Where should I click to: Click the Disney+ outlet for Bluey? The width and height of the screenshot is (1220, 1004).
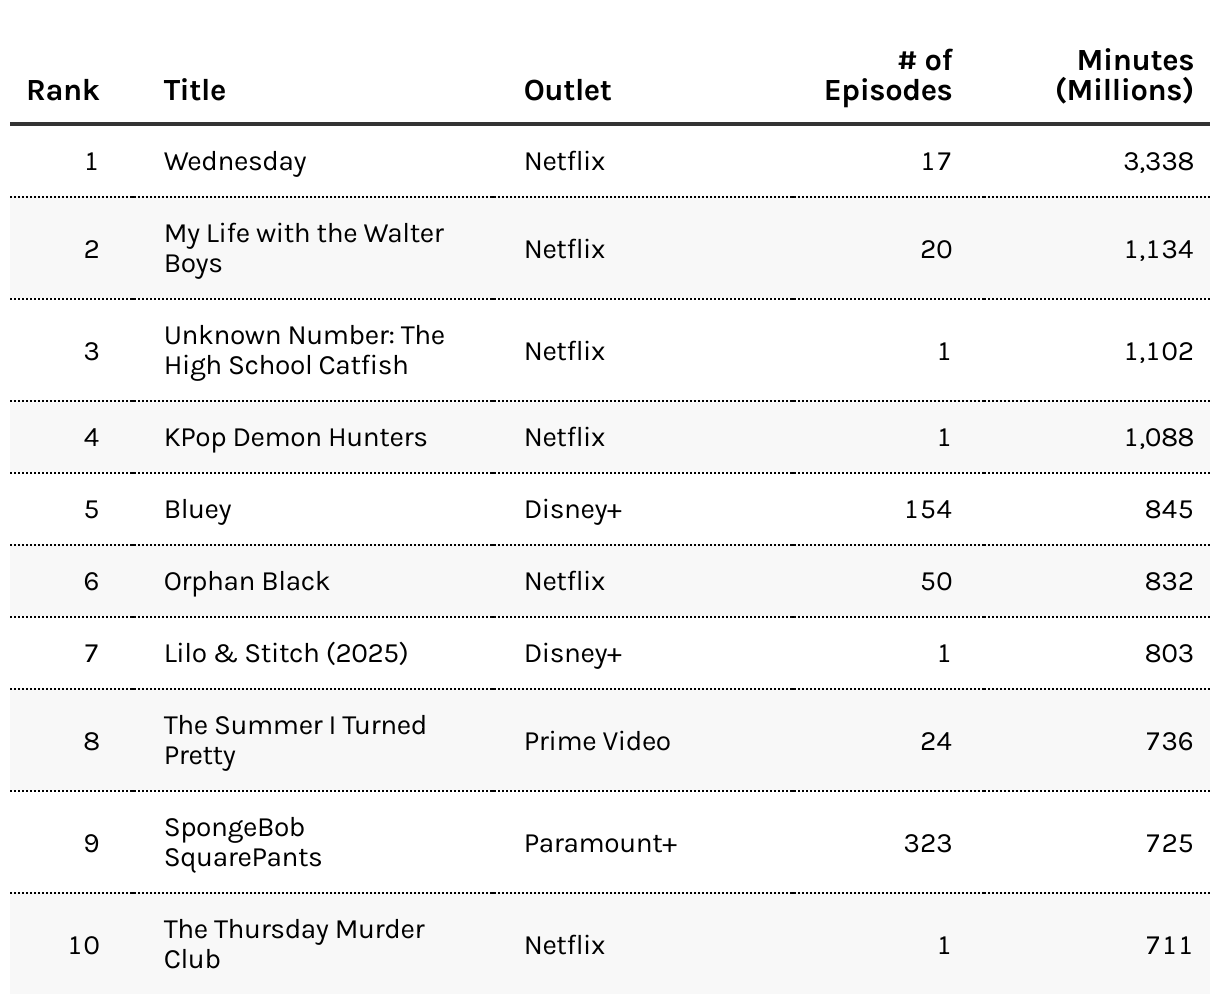point(573,509)
